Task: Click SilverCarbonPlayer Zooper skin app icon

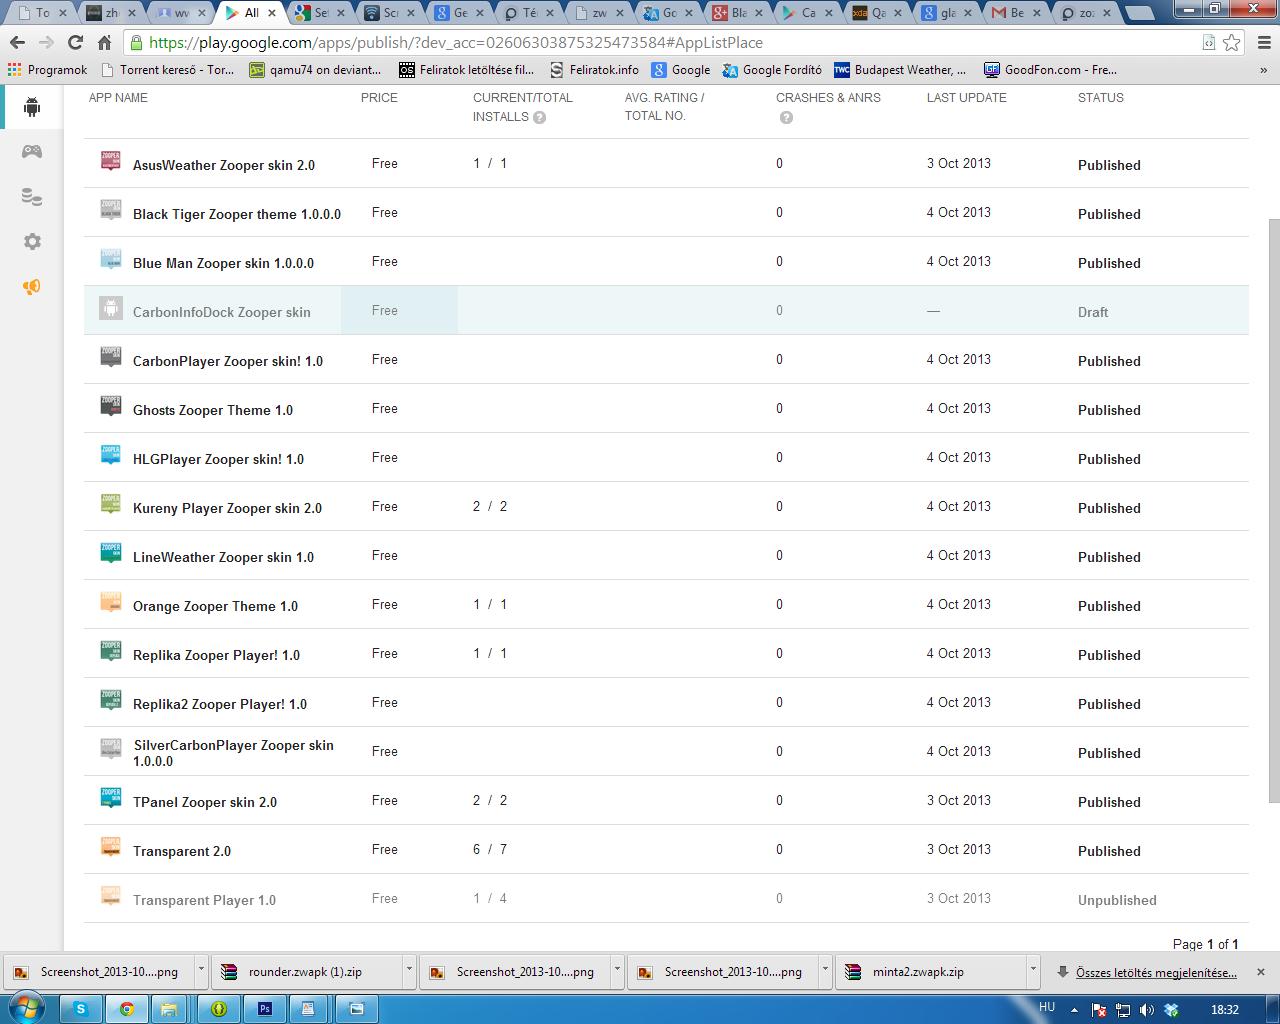Action: click(110, 750)
